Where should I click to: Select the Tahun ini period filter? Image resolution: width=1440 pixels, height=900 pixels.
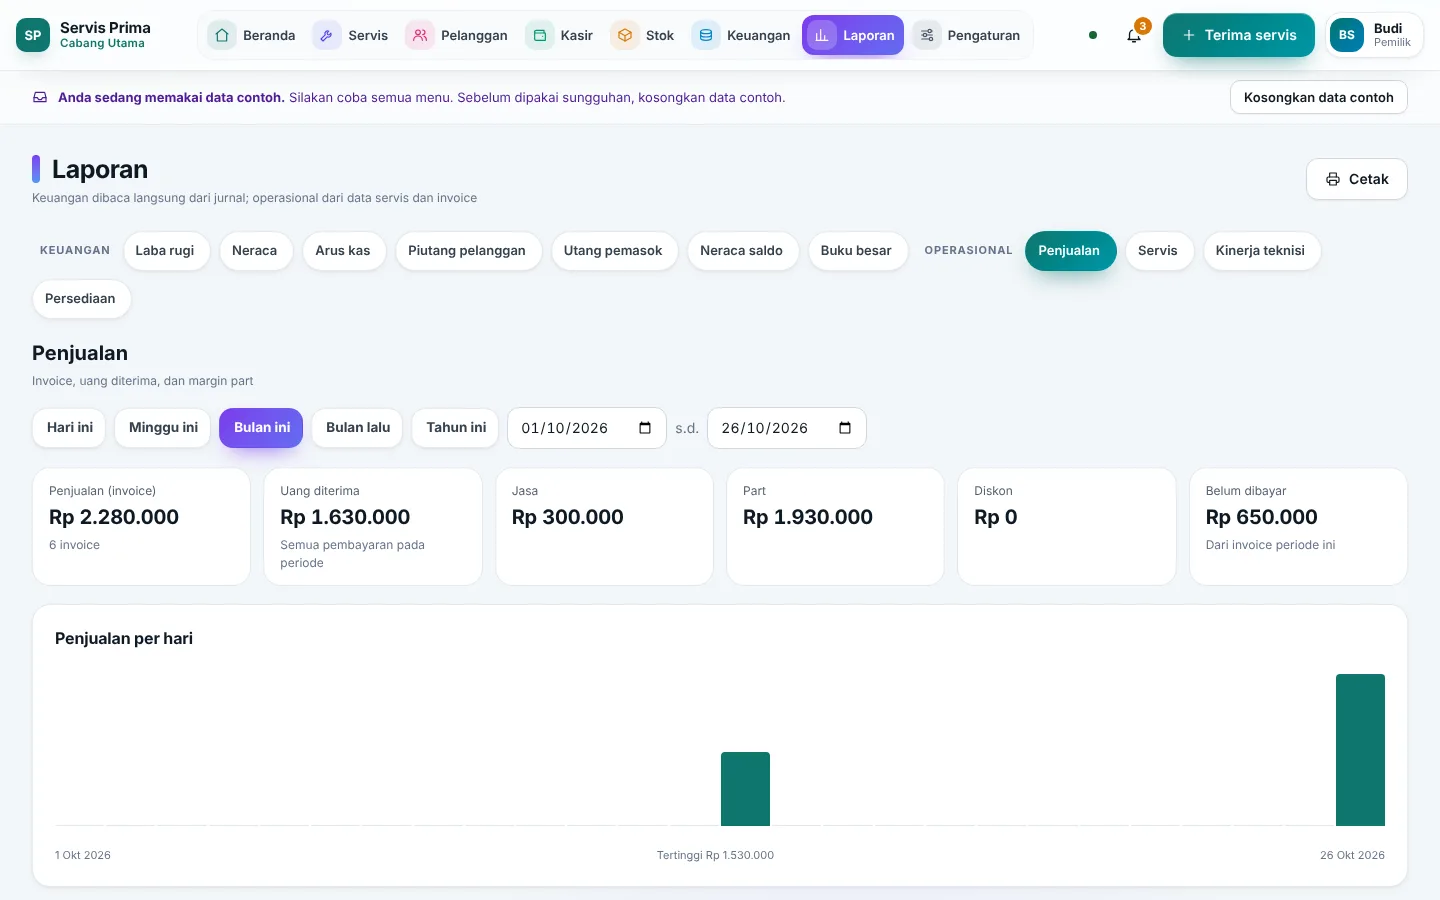pos(456,427)
